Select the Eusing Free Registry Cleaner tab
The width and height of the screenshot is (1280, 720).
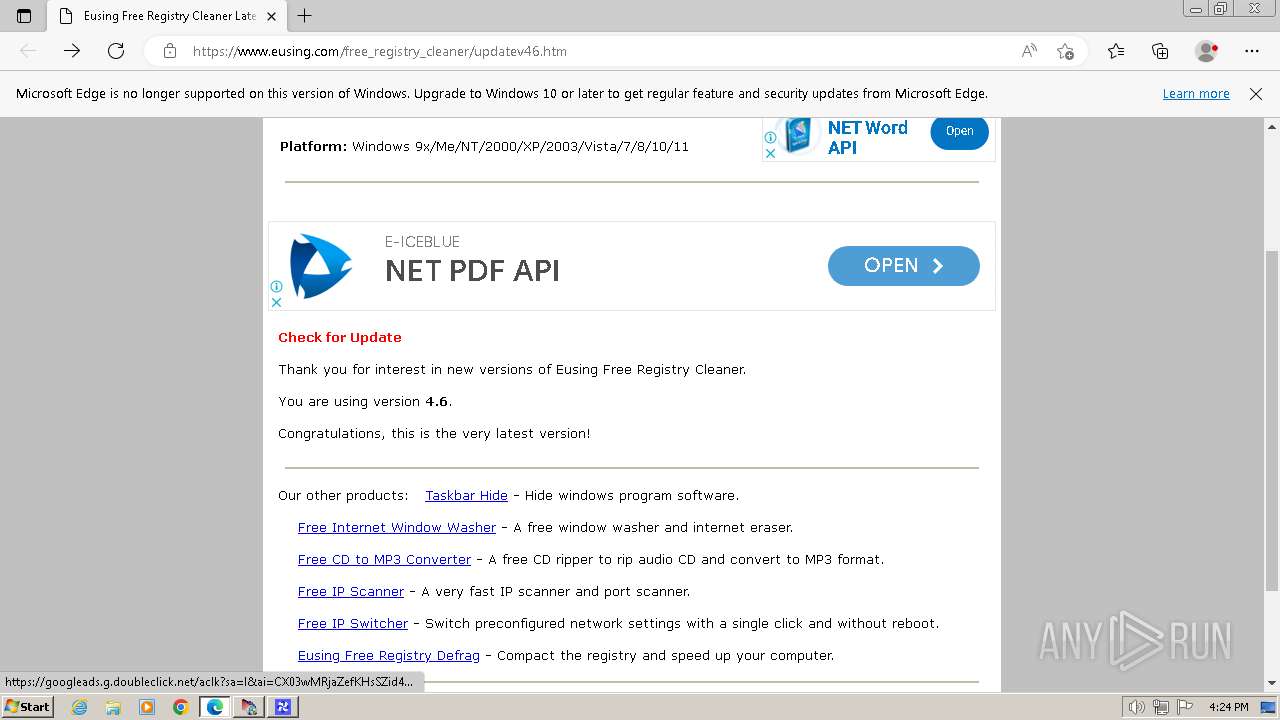point(167,16)
